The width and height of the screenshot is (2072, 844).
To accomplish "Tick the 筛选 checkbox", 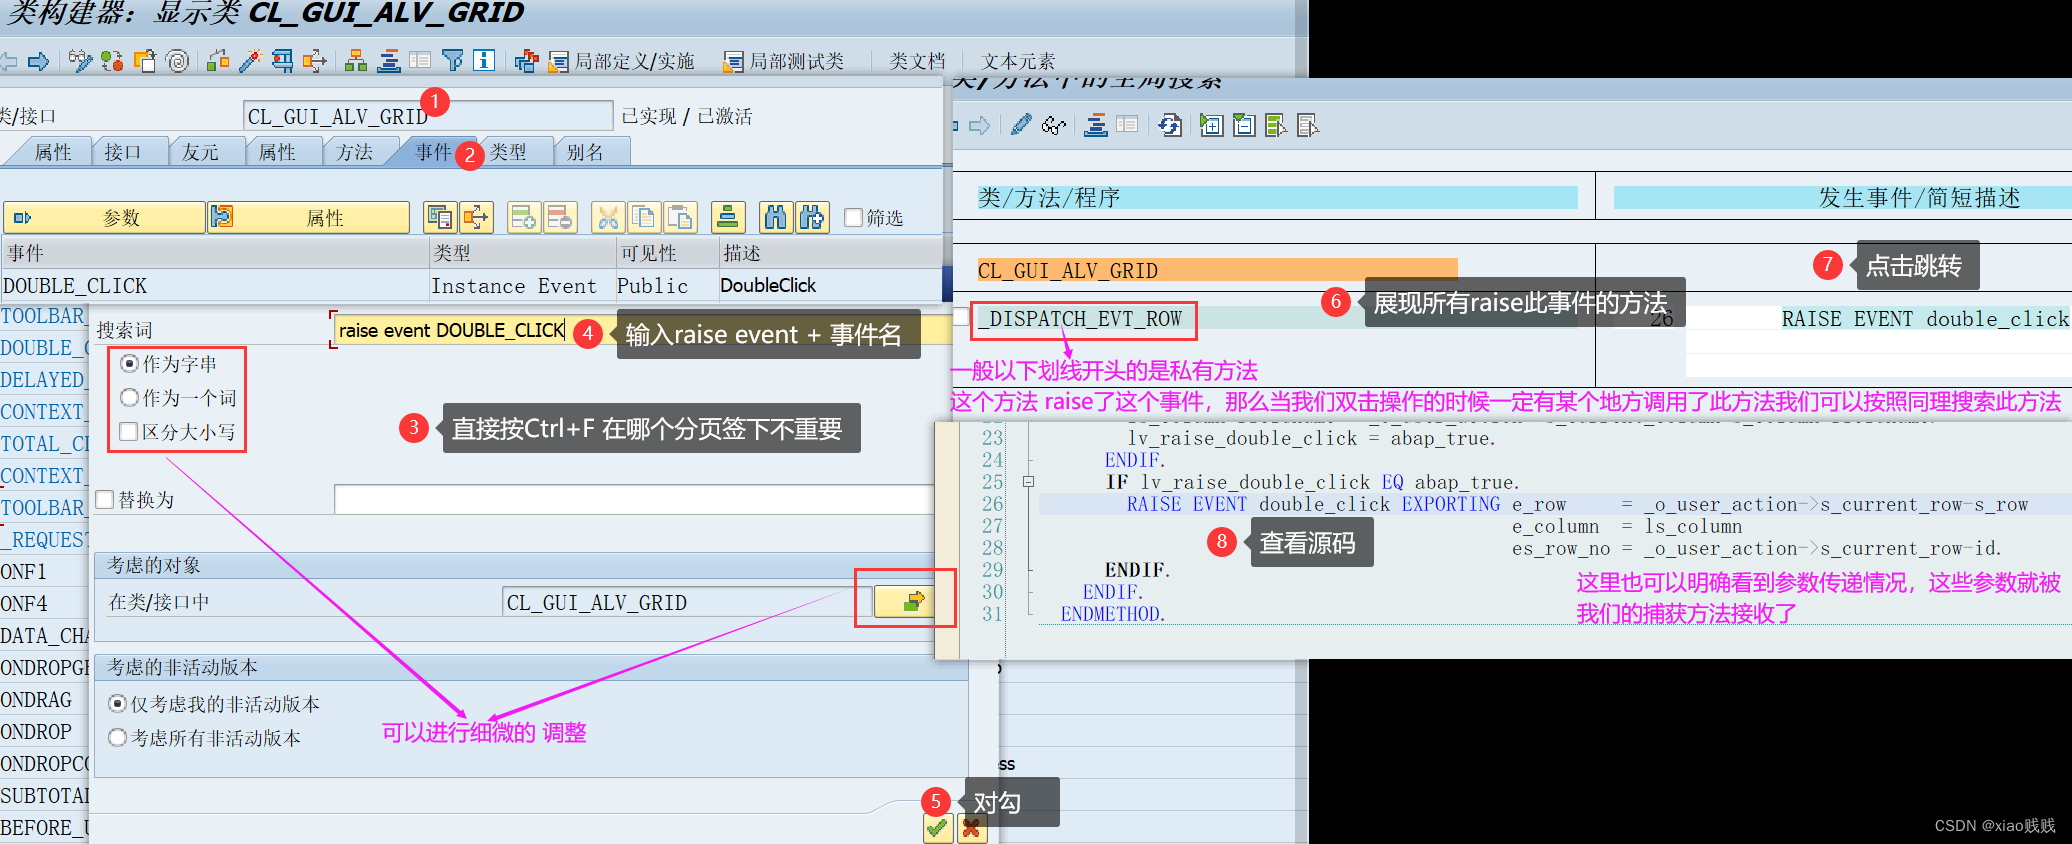I will tap(853, 217).
